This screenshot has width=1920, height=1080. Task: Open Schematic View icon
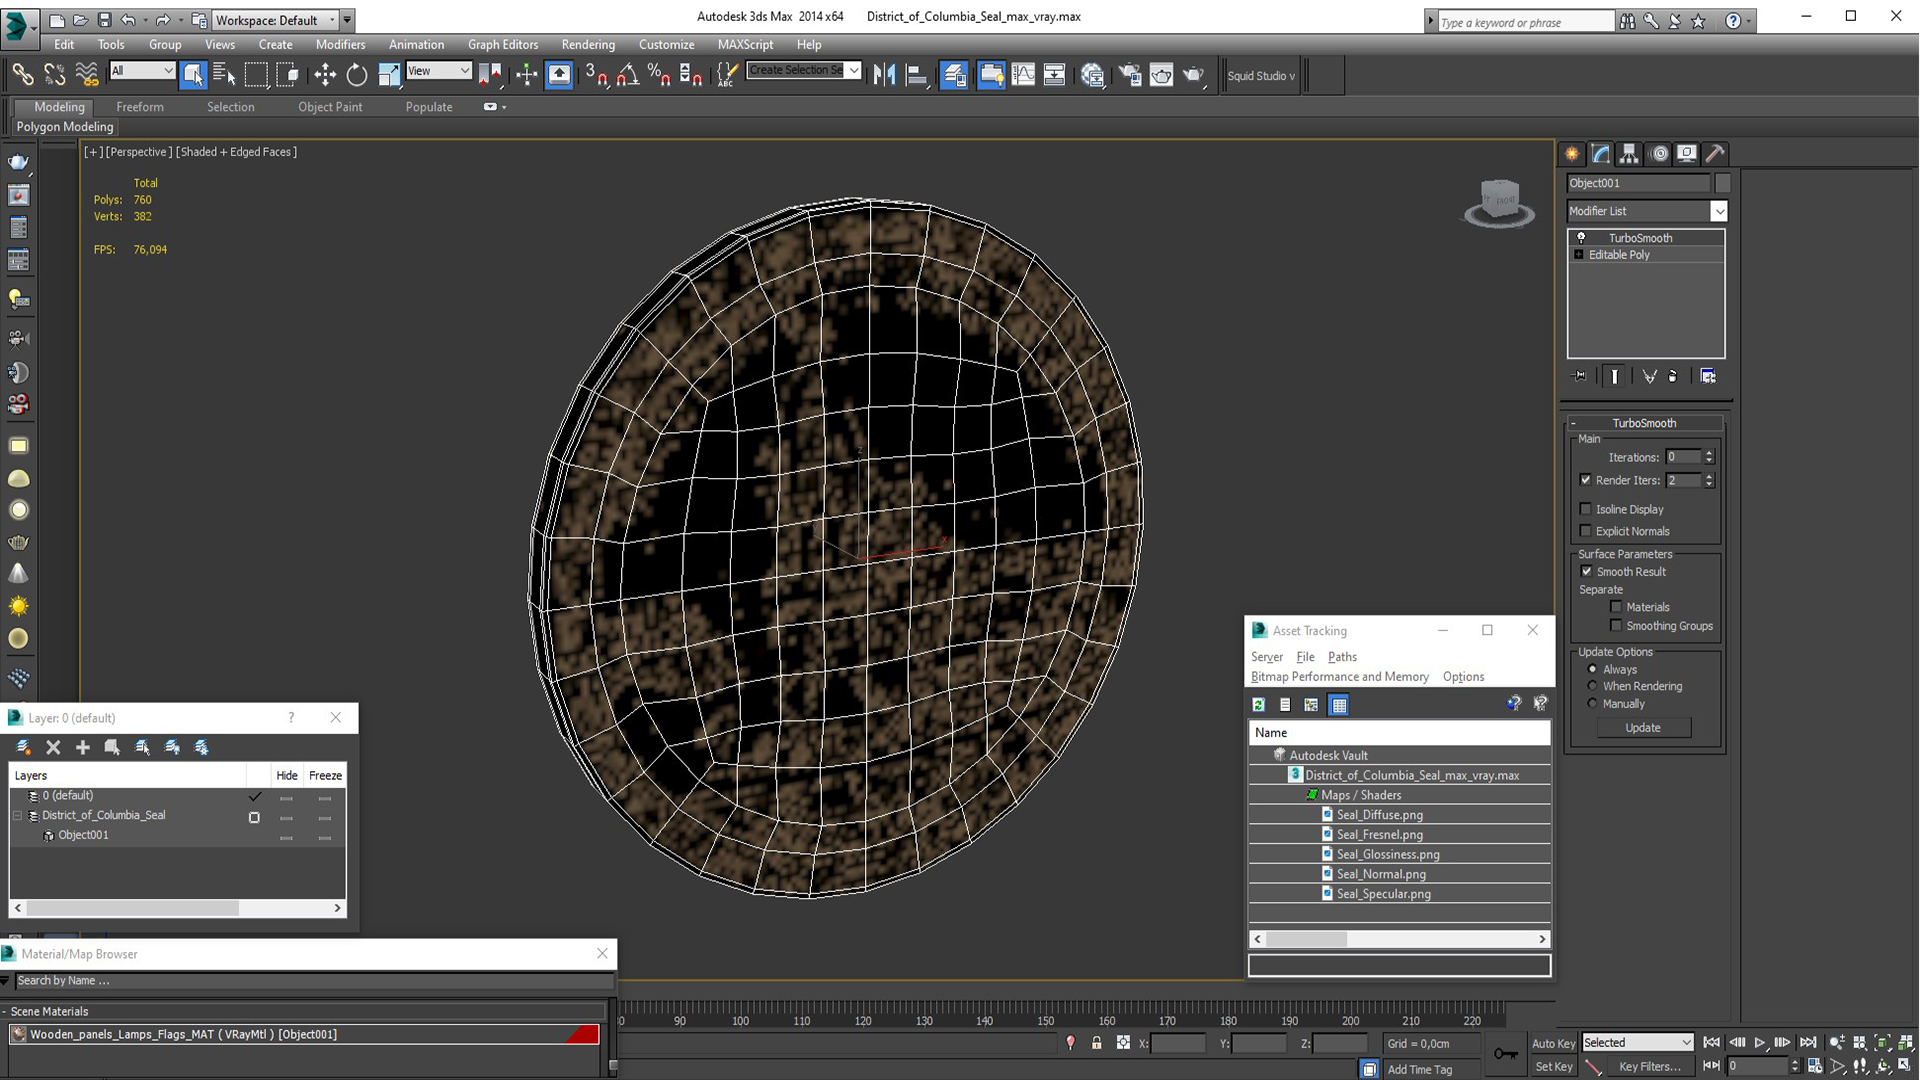pyautogui.click(x=1054, y=74)
